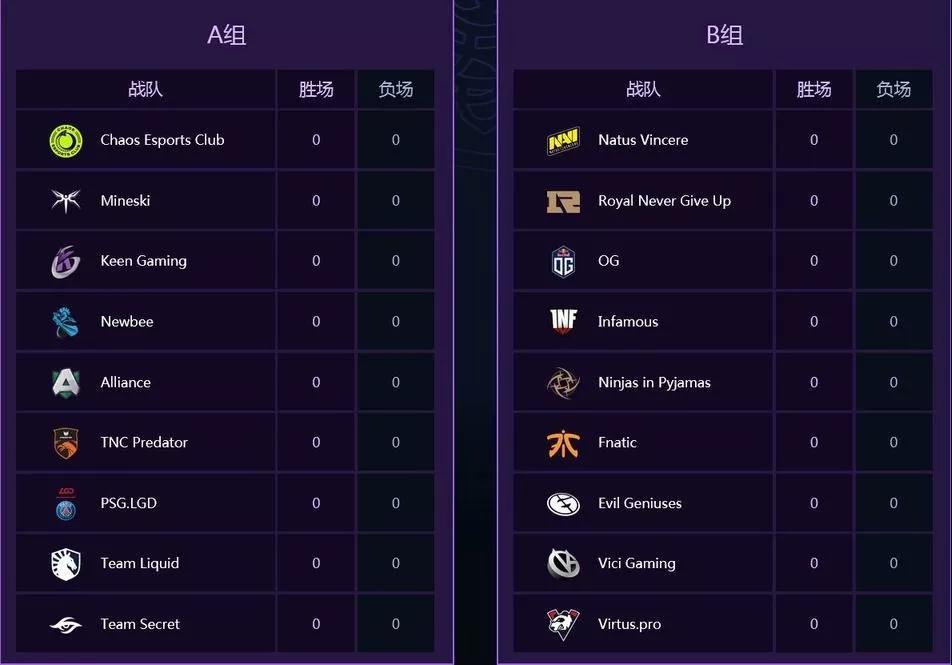
Task: Open the Alliance team logo
Action: pos(66,383)
